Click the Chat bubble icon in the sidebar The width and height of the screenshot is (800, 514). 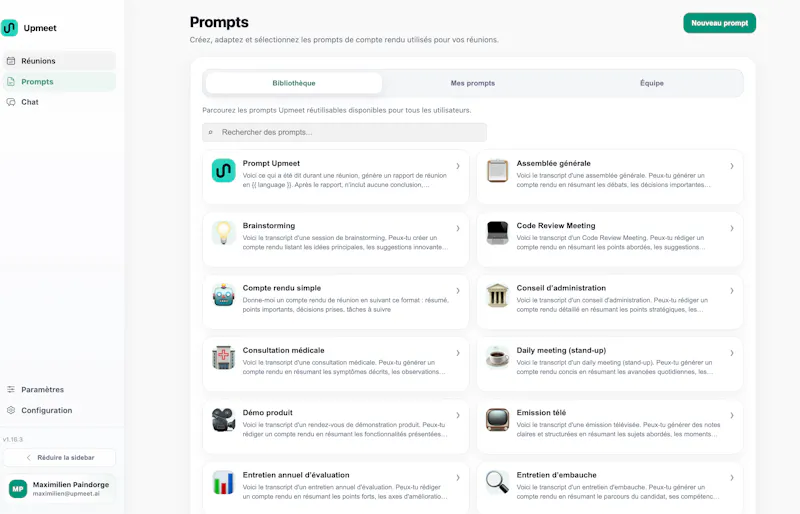click(x=11, y=102)
